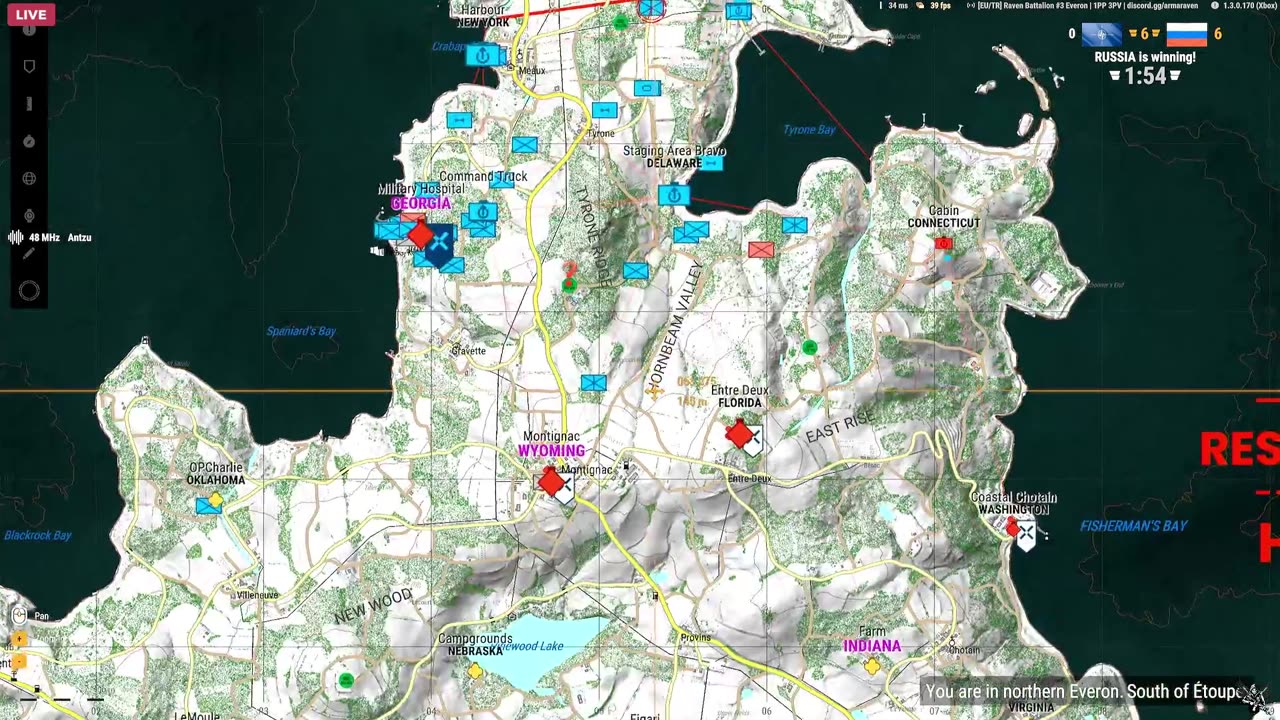Click the Tyrone Bay label

(809, 130)
